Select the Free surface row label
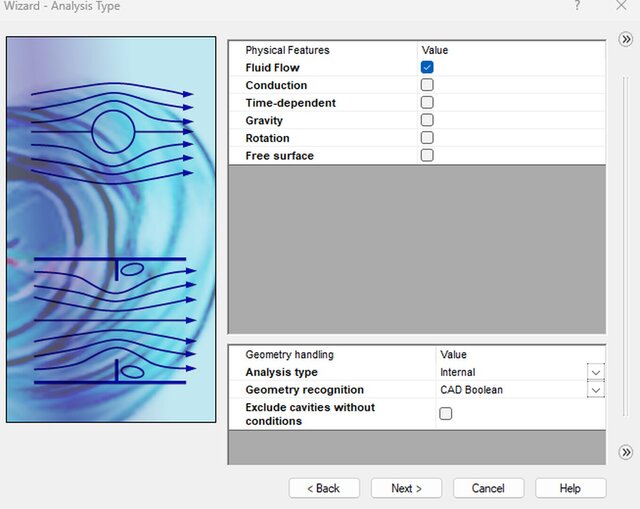This screenshot has height=509, width=640. [x=280, y=156]
